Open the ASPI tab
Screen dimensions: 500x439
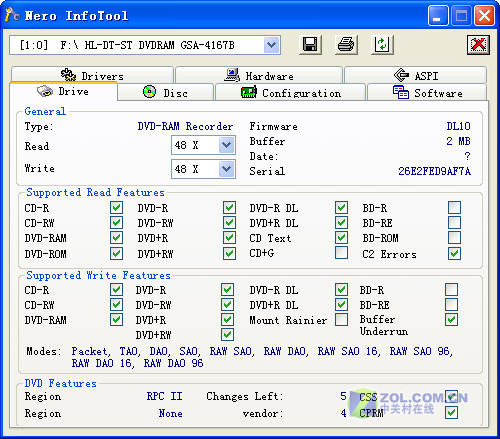(x=415, y=75)
